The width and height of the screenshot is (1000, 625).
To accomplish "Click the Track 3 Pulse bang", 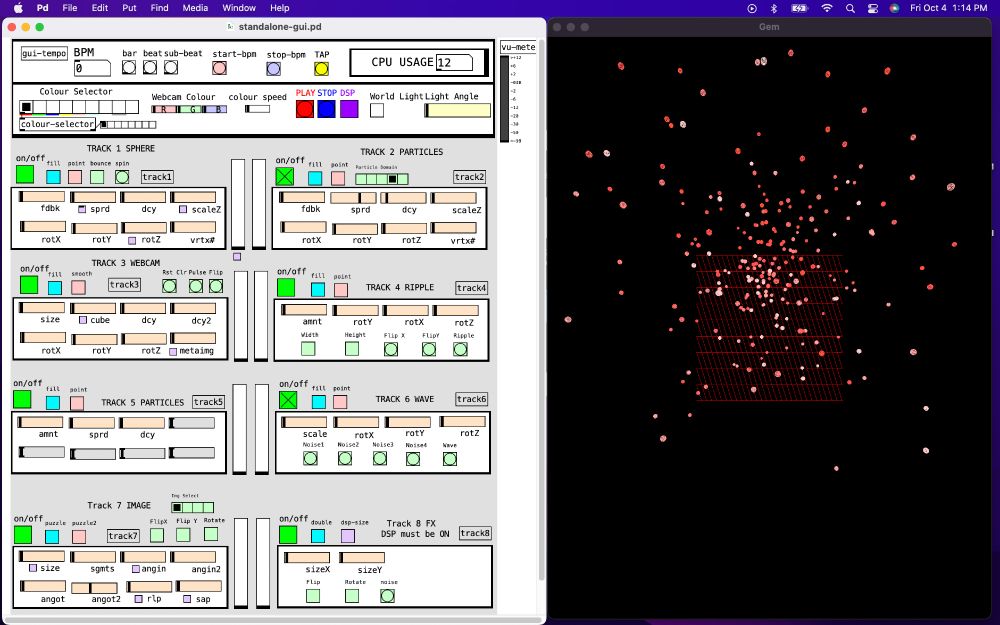I will click(x=196, y=286).
